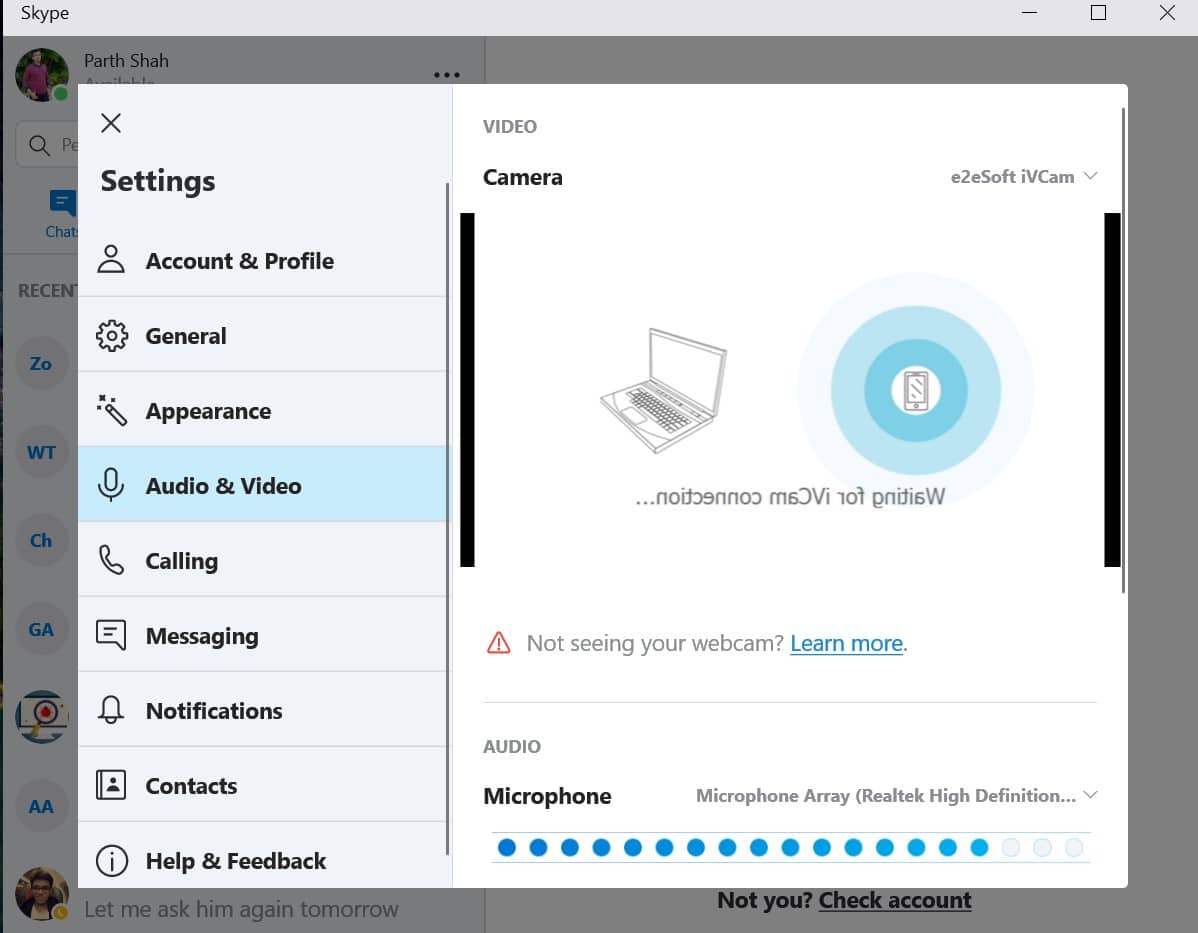This screenshot has width=1198, height=933.
Task: Close the Settings panel with X icon
Action: tap(111, 123)
